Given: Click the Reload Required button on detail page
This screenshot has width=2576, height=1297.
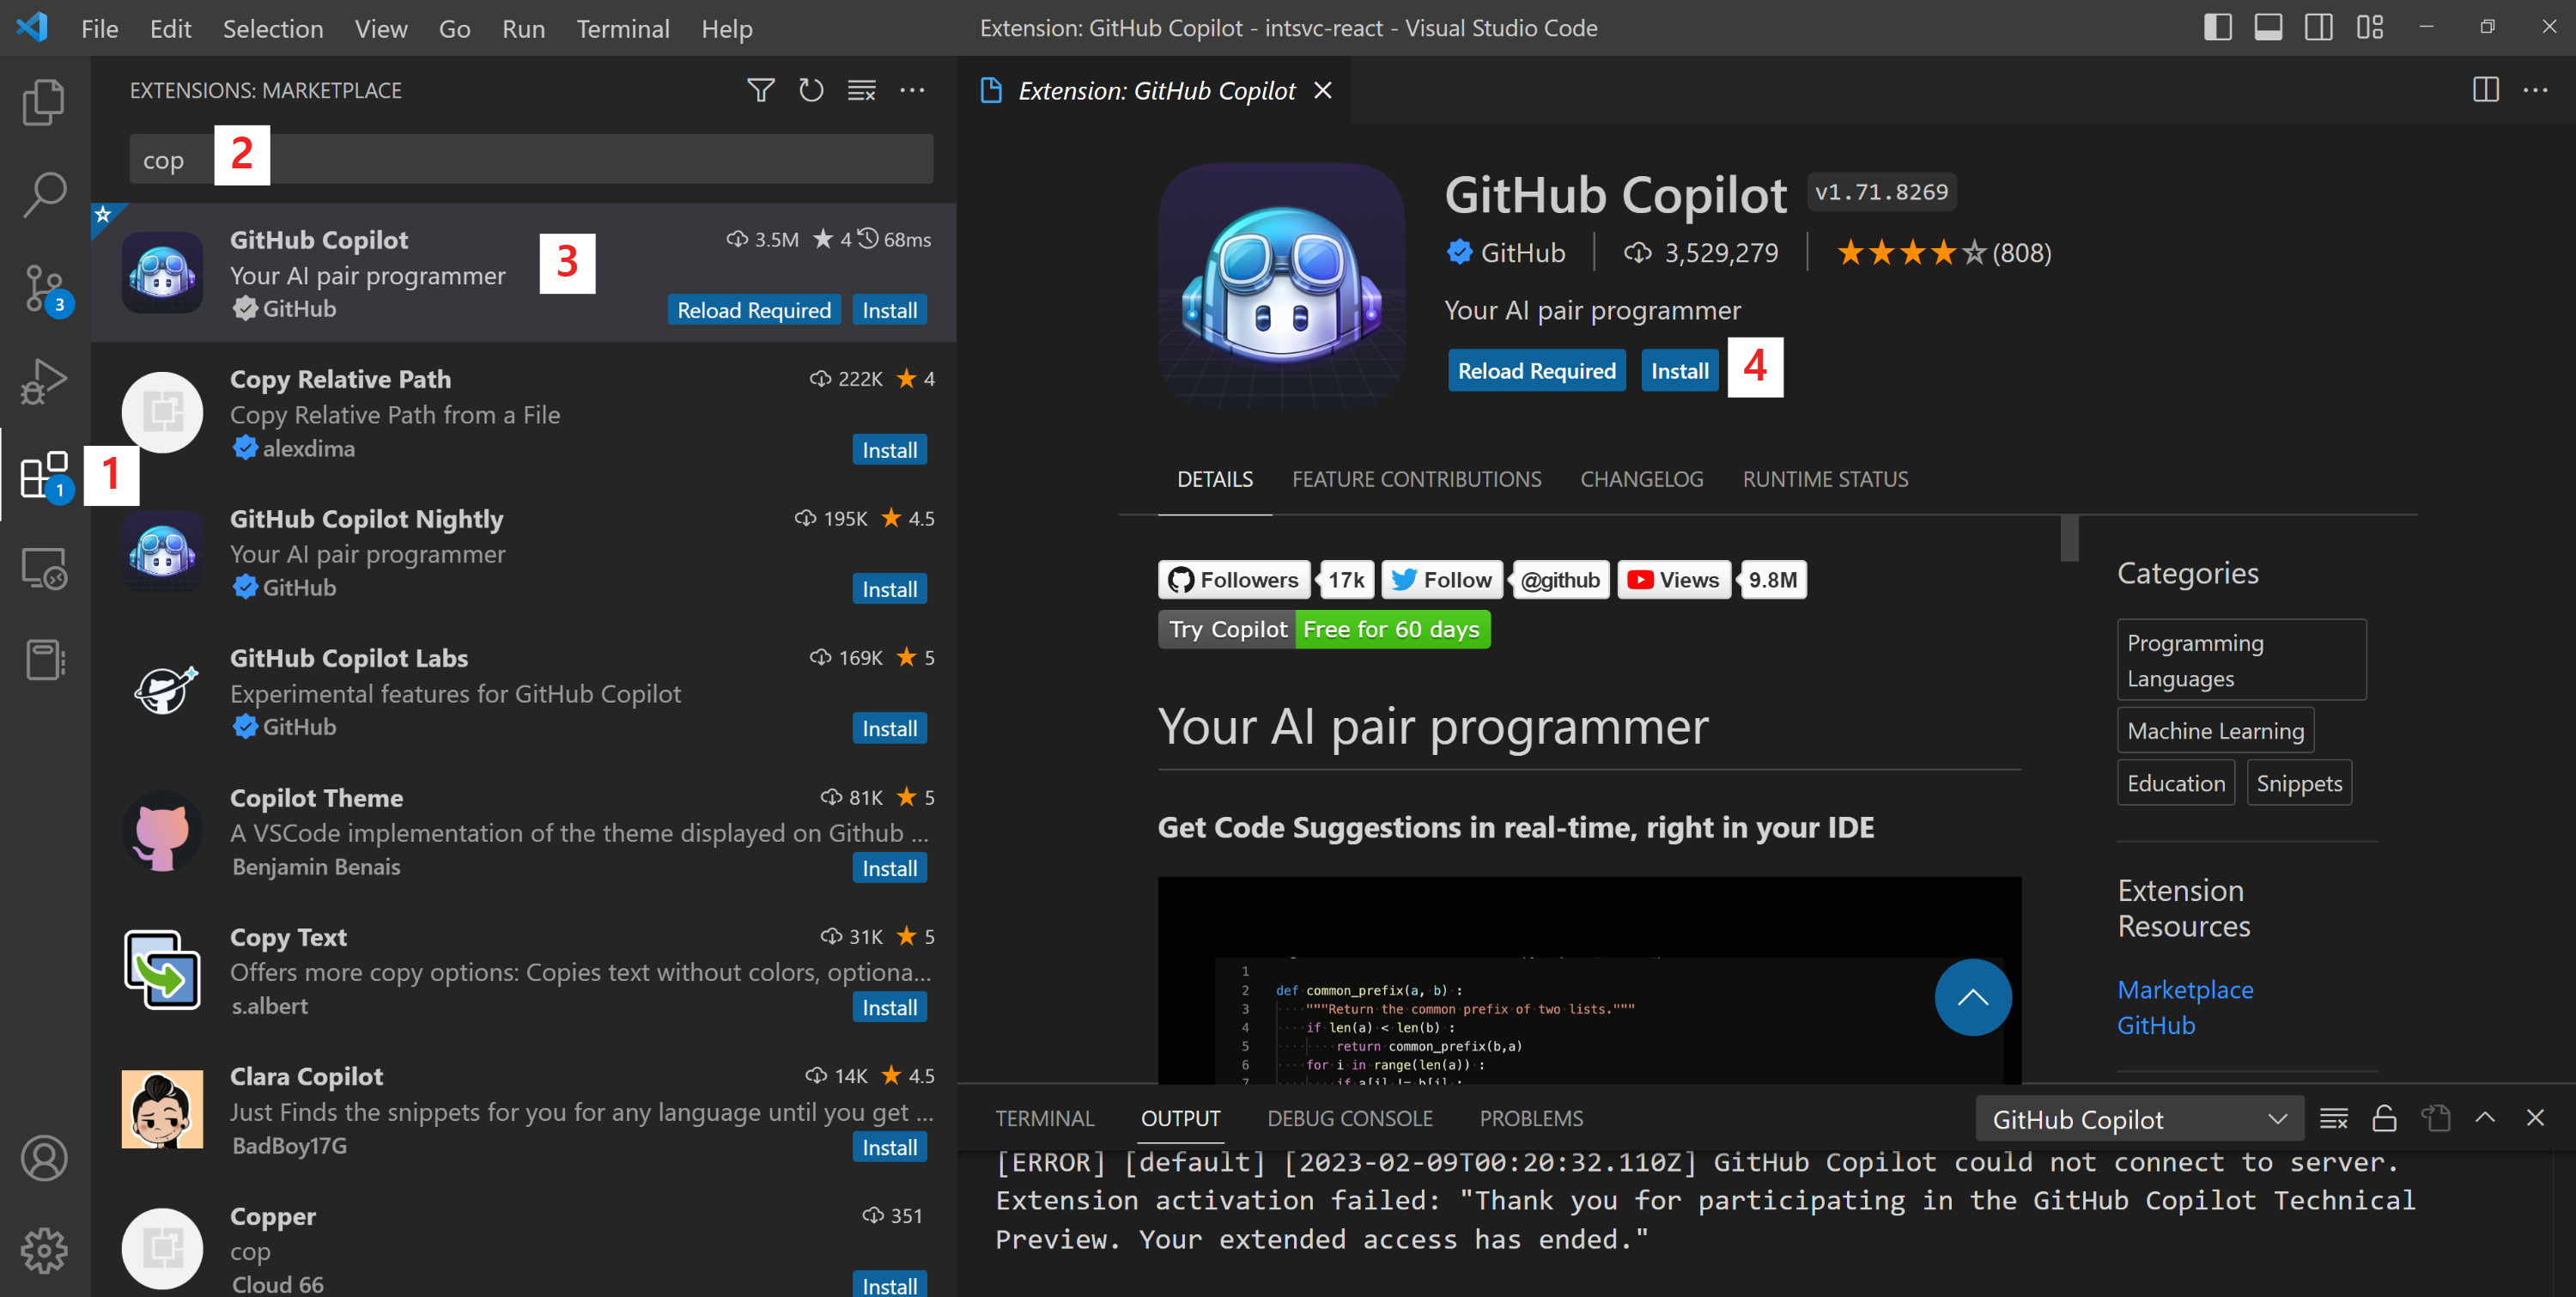Looking at the screenshot, I should 1536,371.
